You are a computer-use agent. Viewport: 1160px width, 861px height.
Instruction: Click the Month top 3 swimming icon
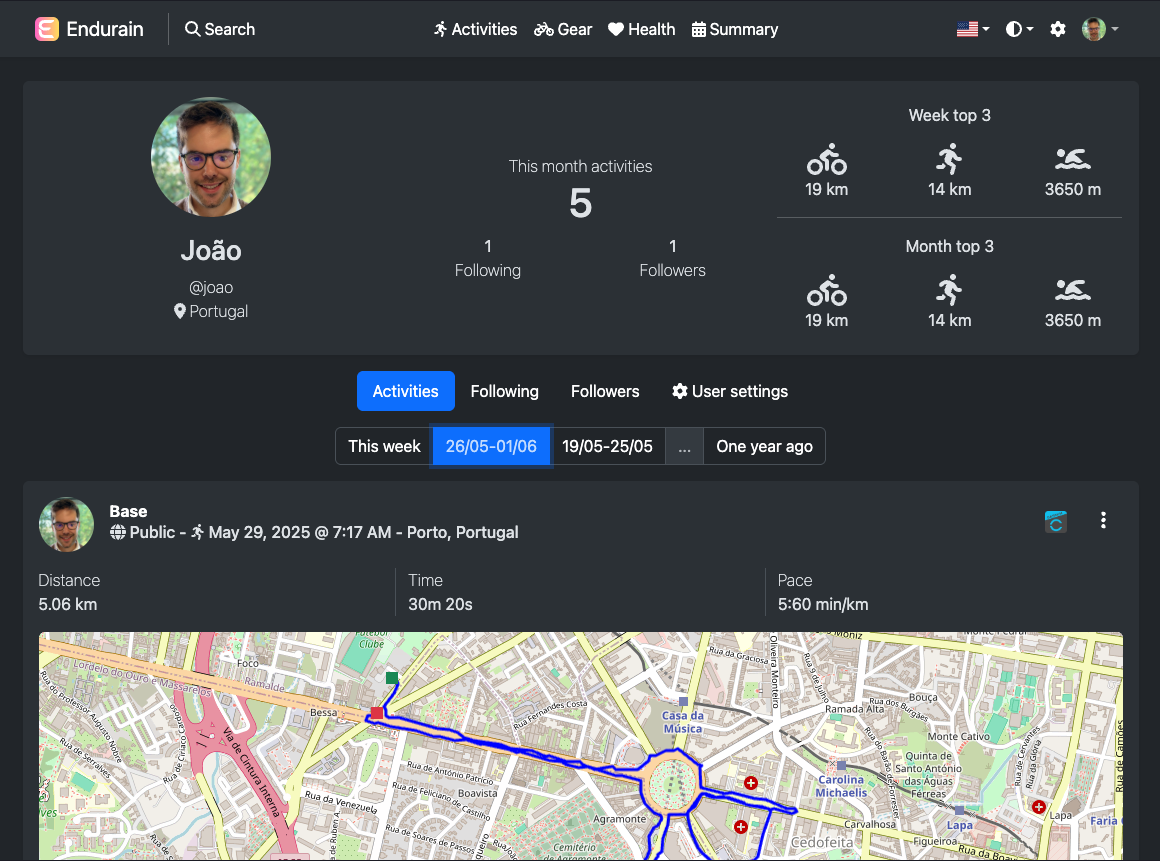1073,290
